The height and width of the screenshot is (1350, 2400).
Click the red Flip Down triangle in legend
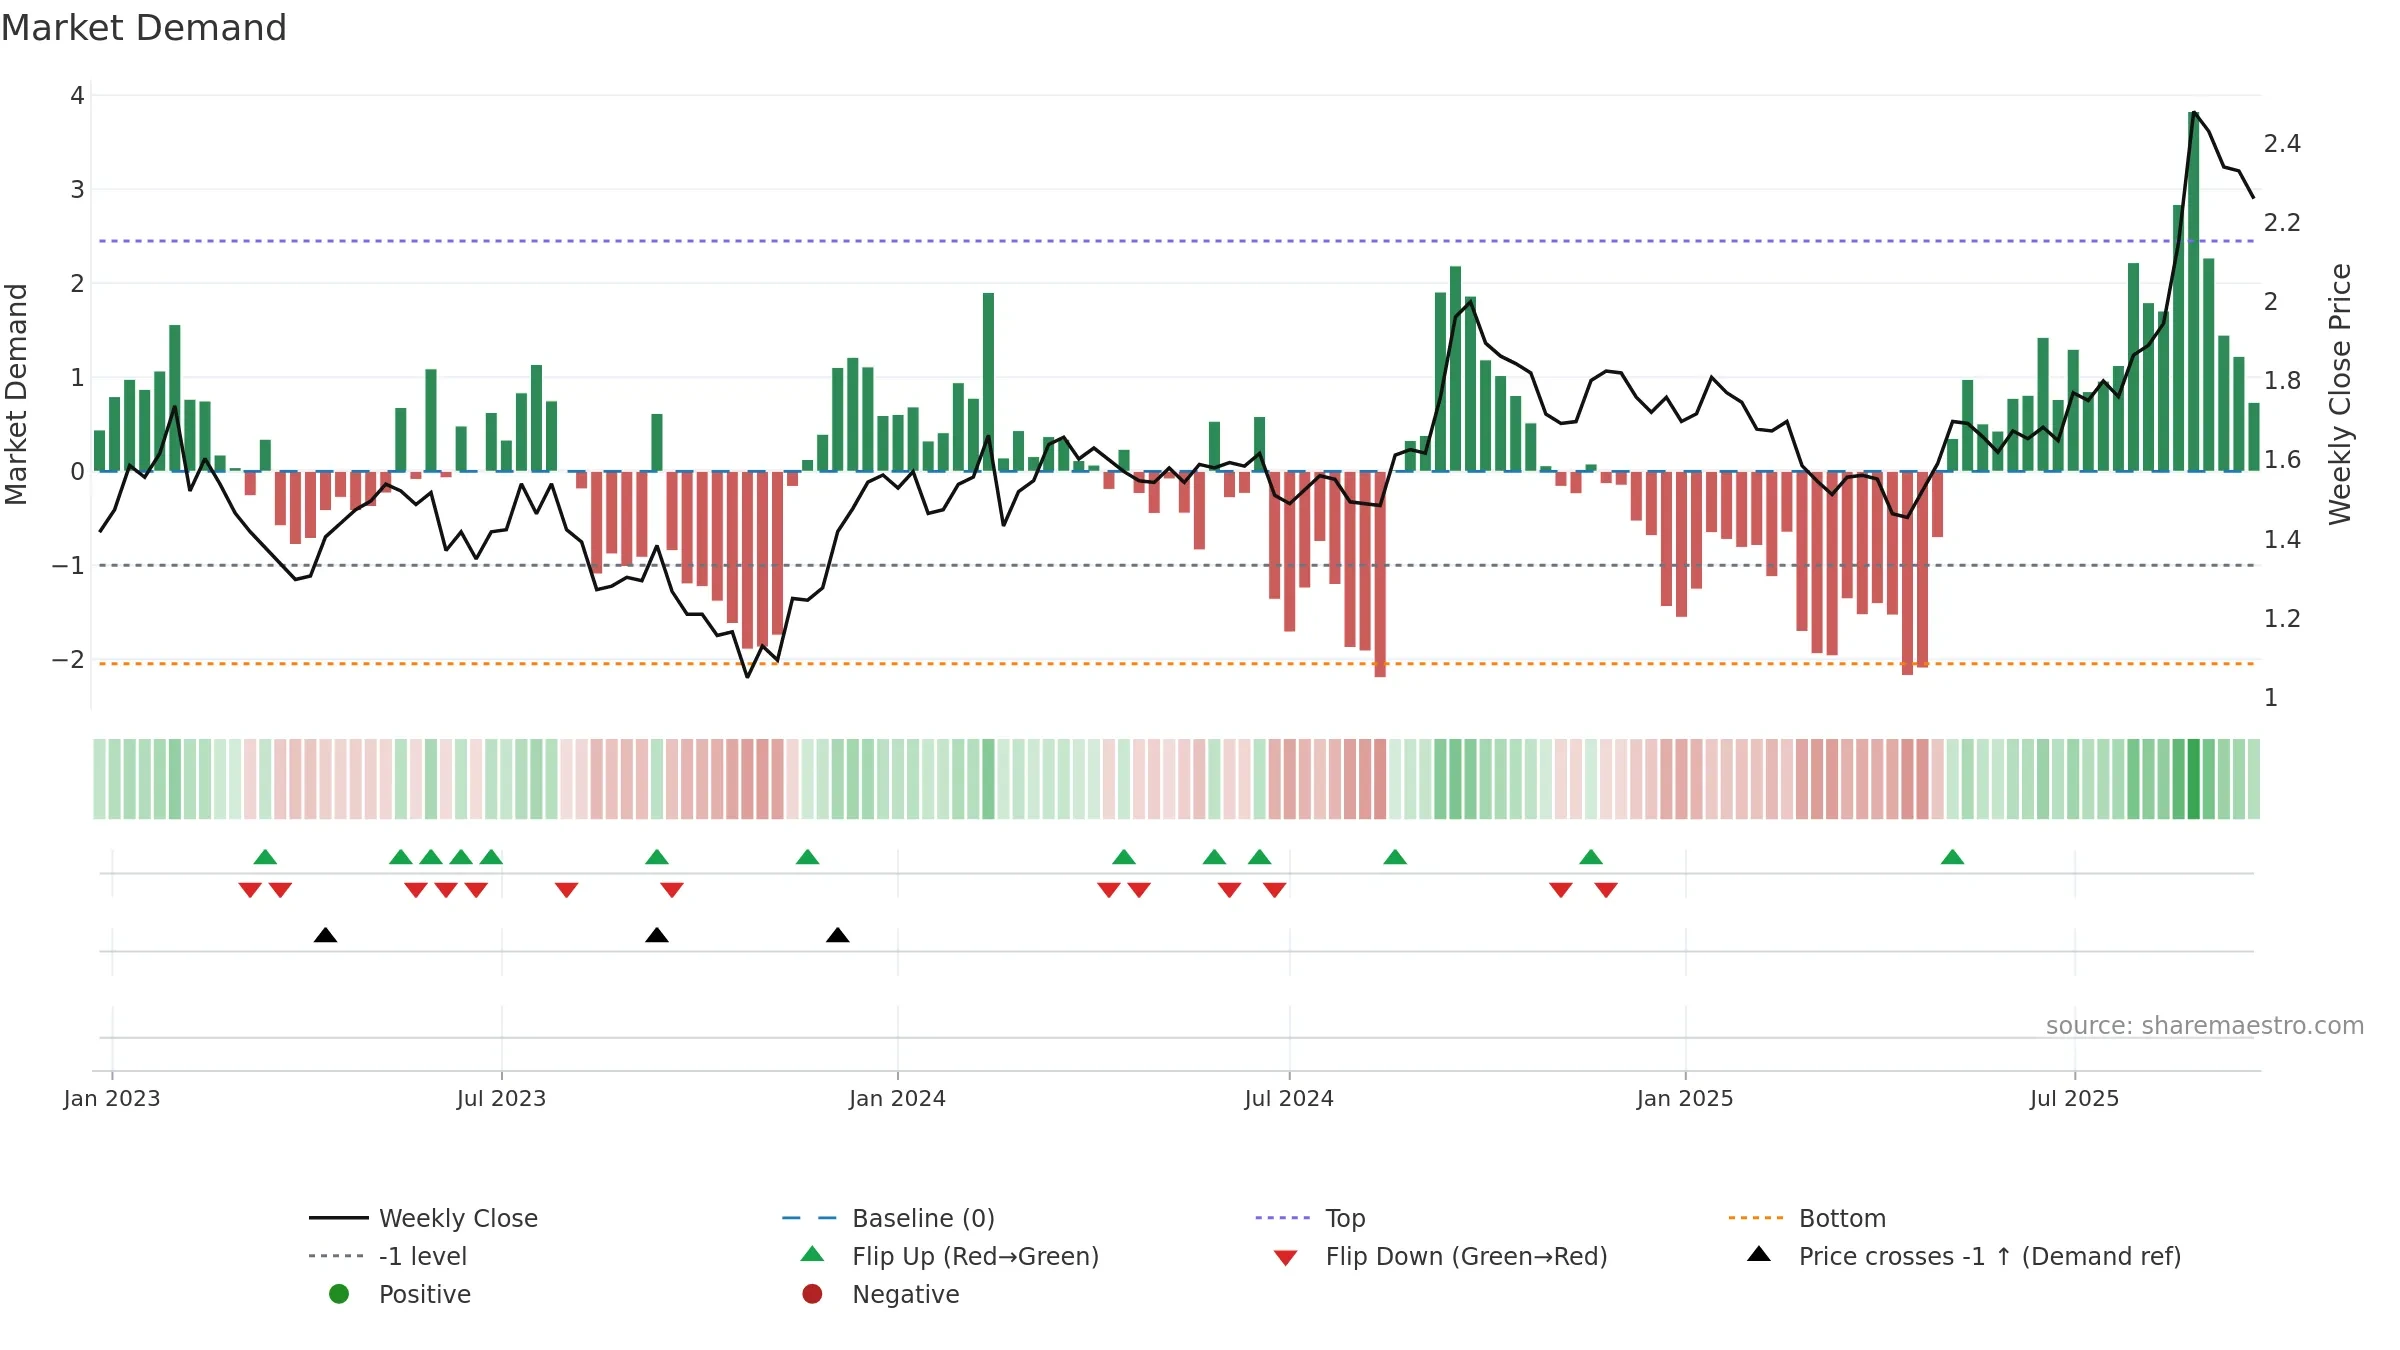[x=1285, y=1258]
